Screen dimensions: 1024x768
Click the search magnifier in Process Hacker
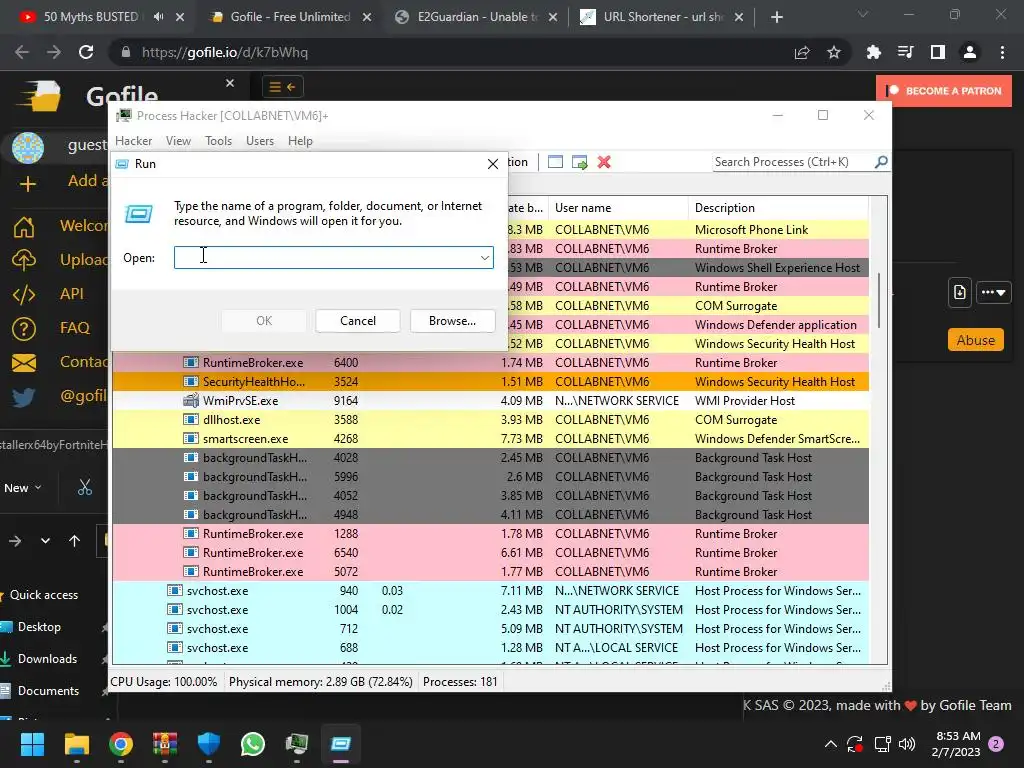881,161
